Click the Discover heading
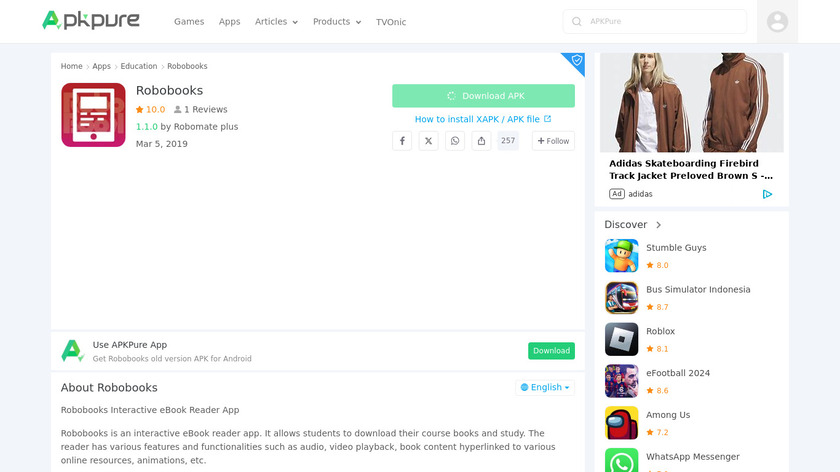The height and width of the screenshot is (472, 840). pos(626,224)
